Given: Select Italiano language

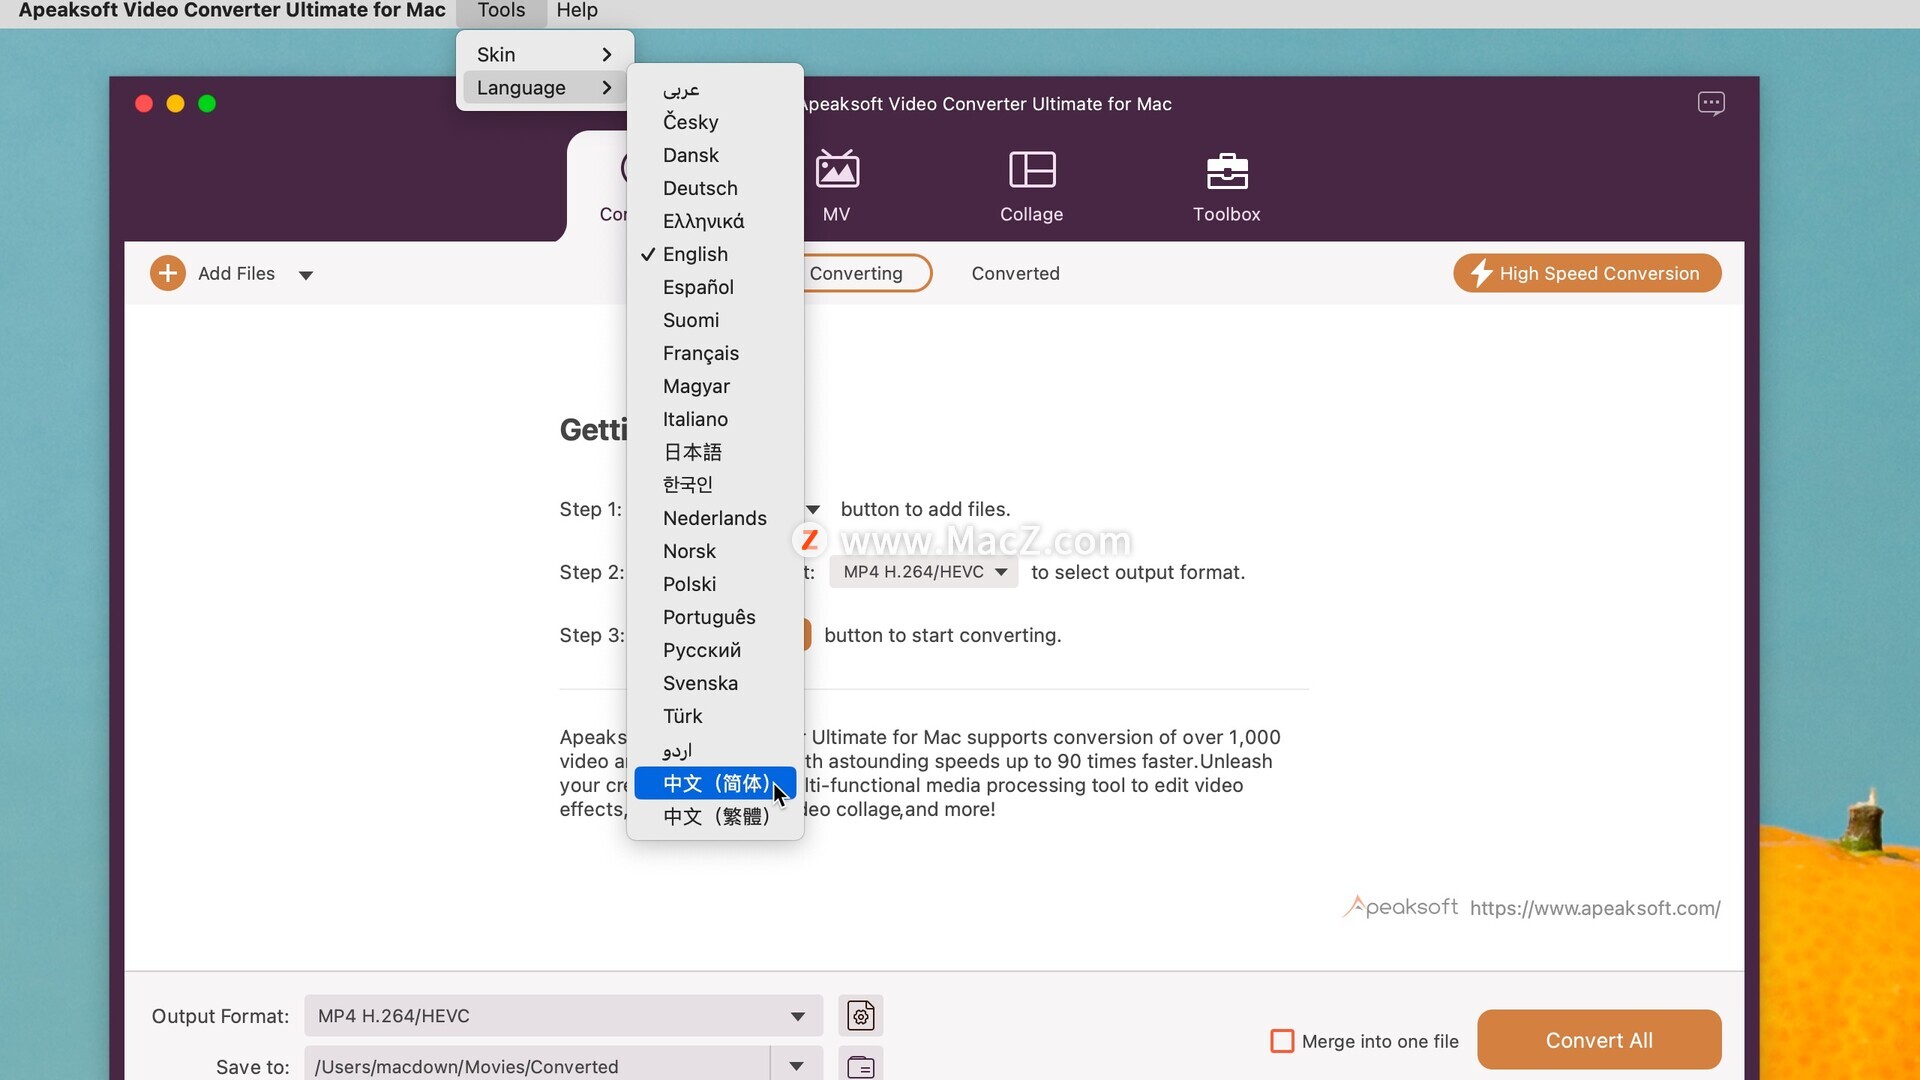Looking at the screenshot, I should click(x=715, y=419).
